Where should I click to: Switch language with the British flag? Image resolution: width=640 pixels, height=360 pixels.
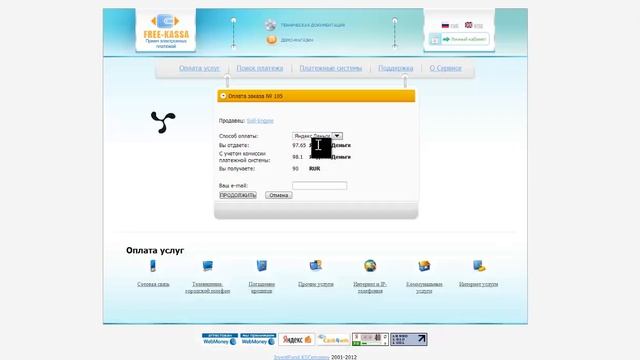[x=469, y=25]
